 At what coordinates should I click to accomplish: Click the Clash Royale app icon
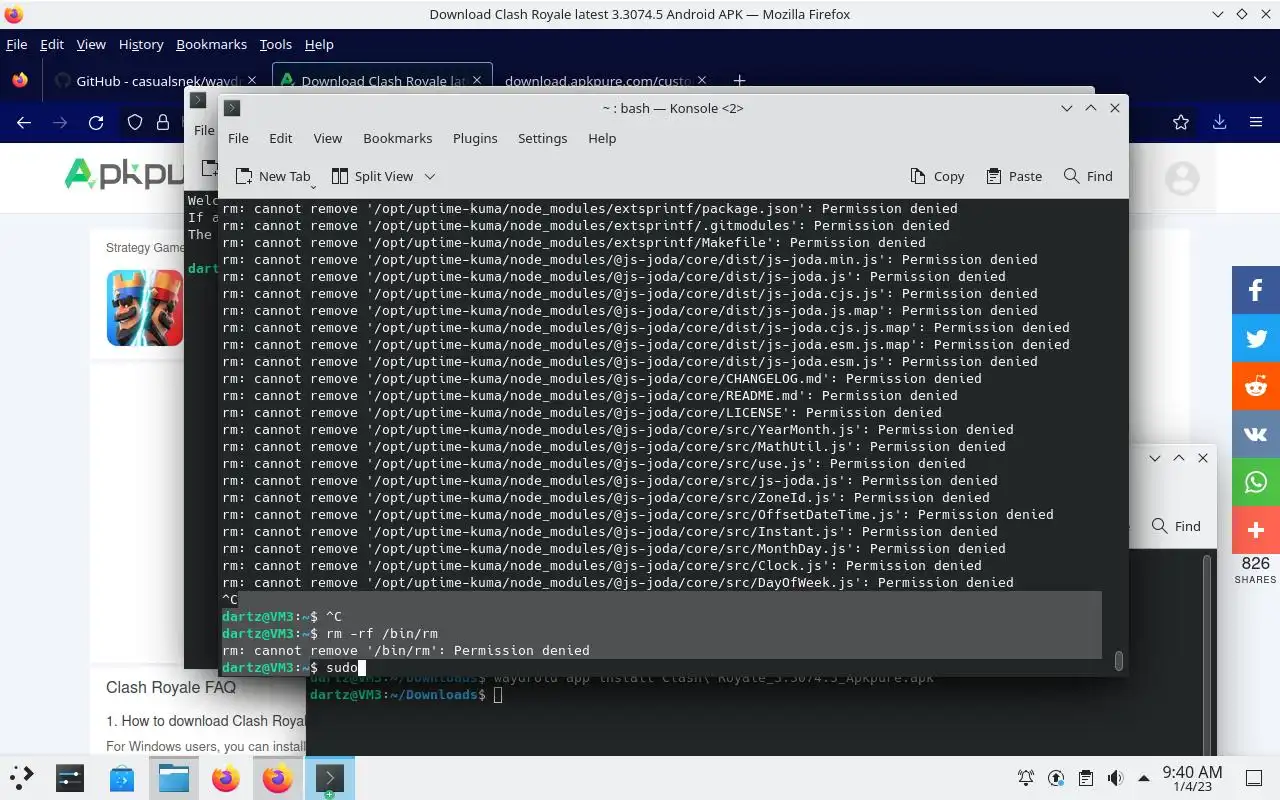pos(145,308)
